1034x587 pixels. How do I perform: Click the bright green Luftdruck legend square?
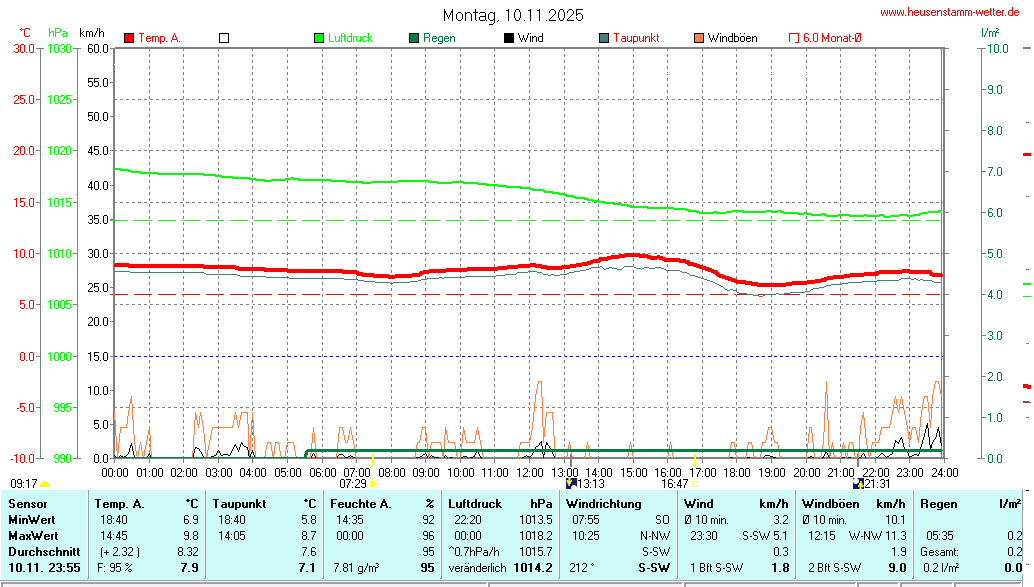[x=319, y=38]
